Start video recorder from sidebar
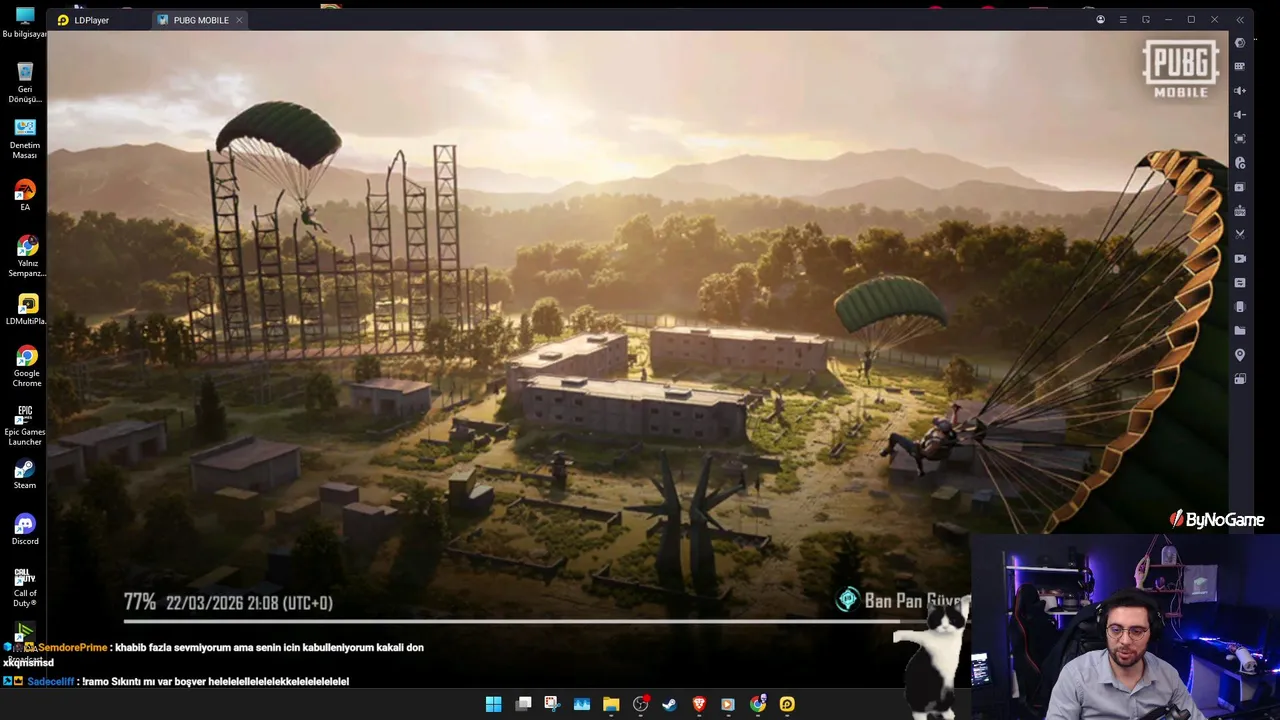This screenshot has width=1280, height=720. pos(1240,258)
